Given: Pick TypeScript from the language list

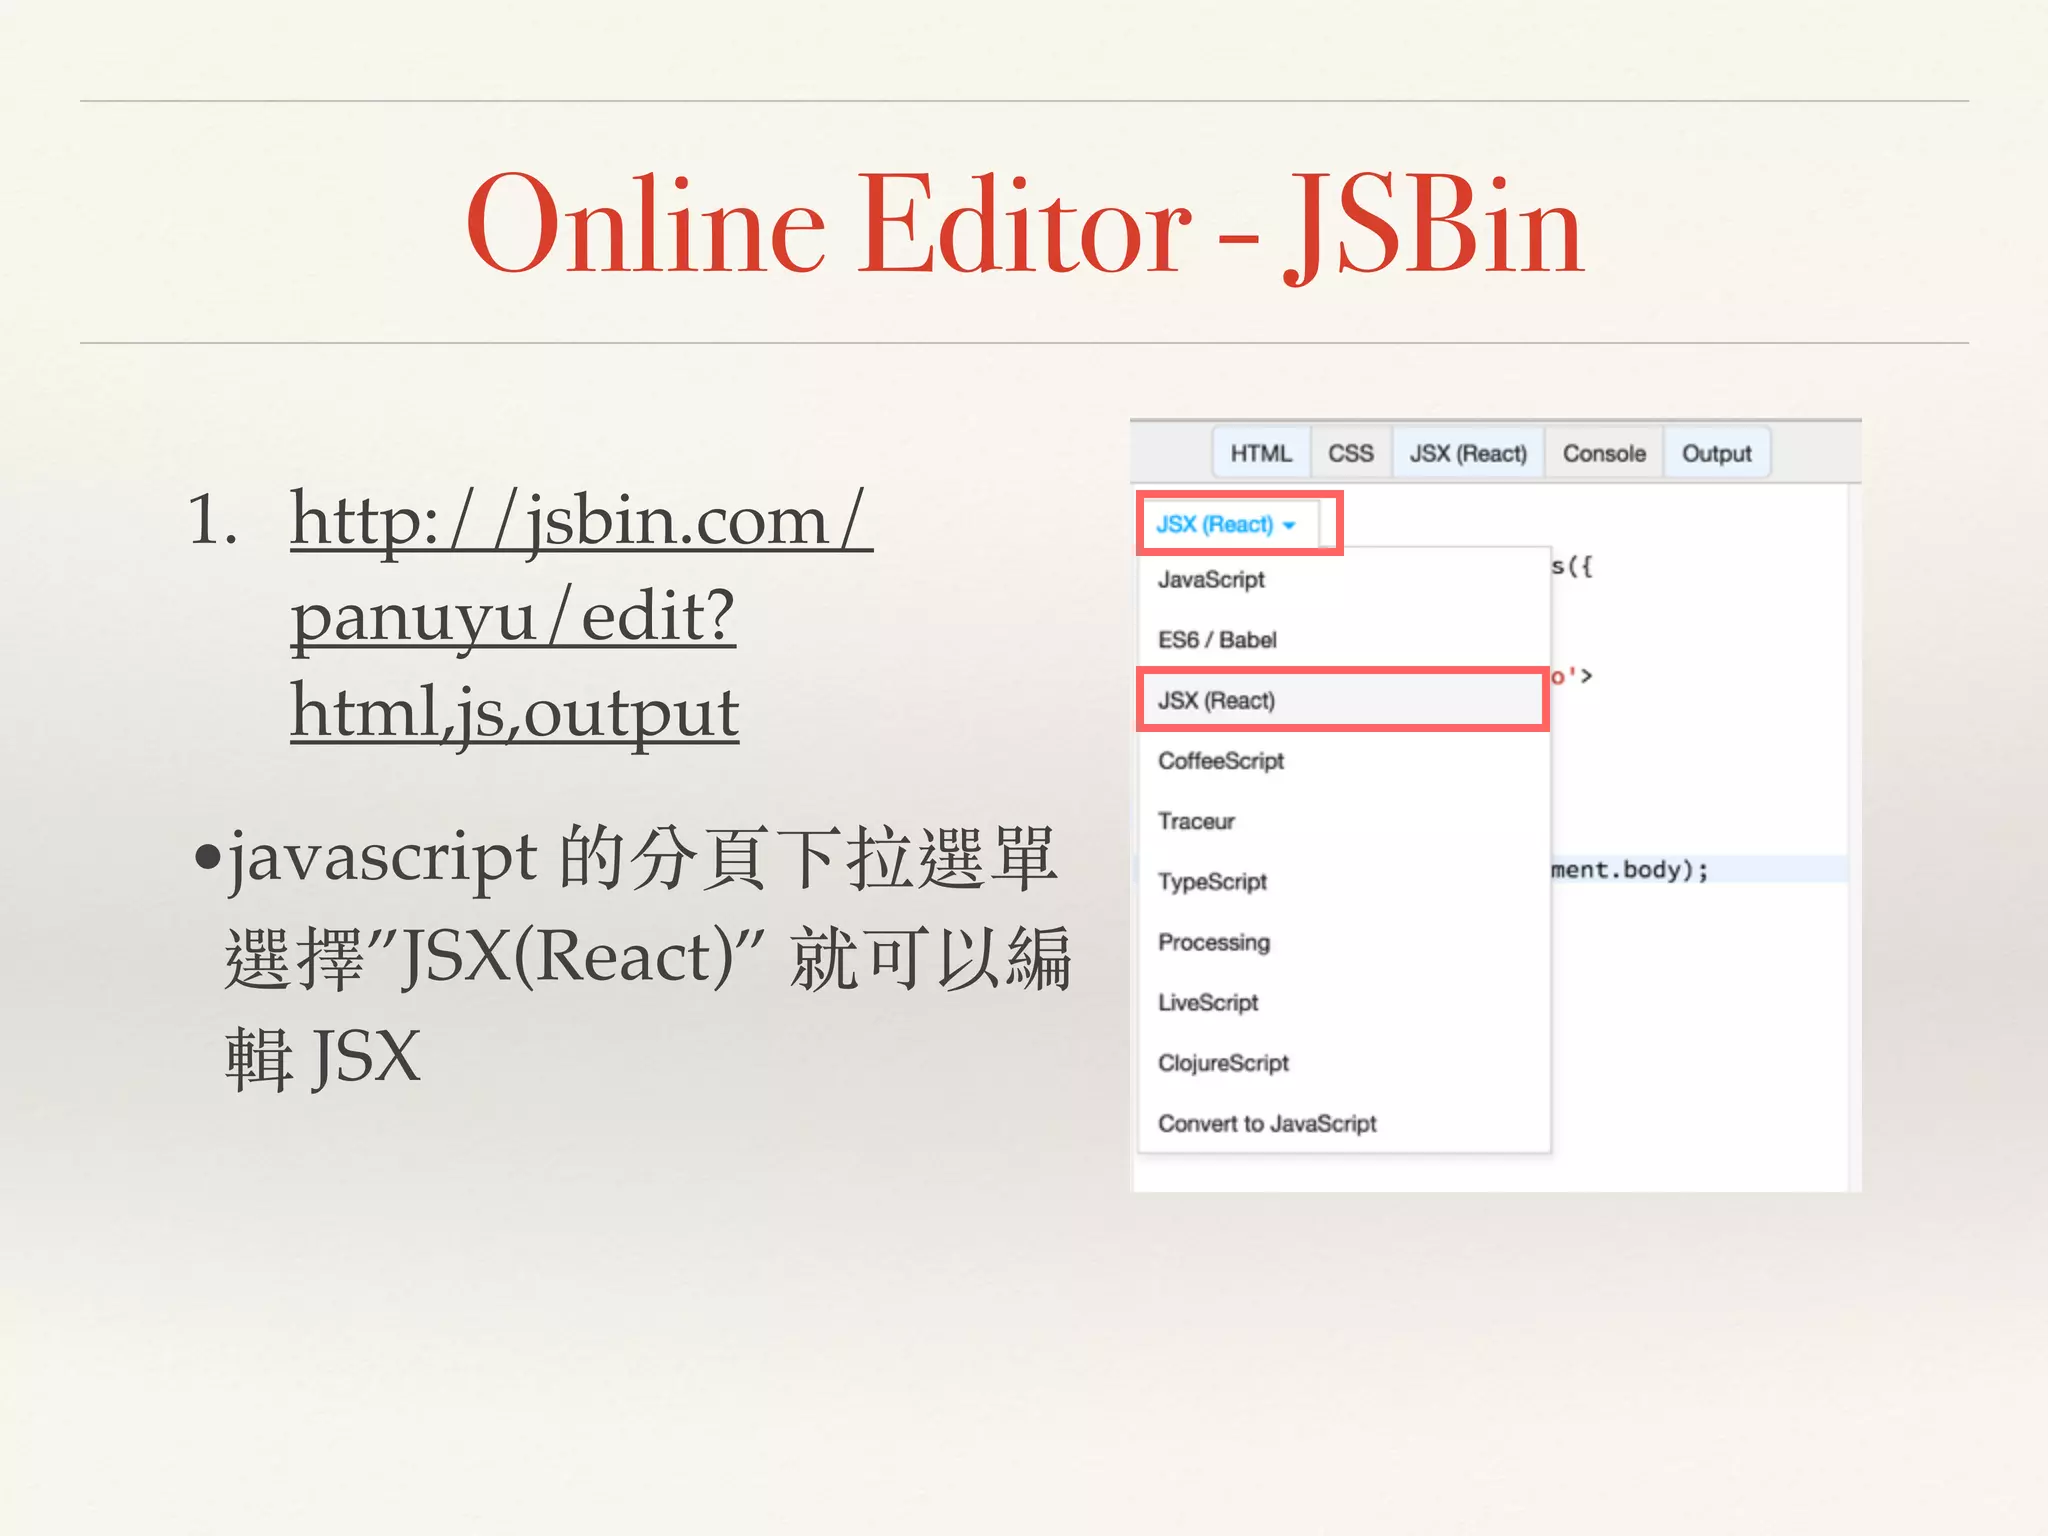Looking at the screenshot, I should (x=1344, y=882).
